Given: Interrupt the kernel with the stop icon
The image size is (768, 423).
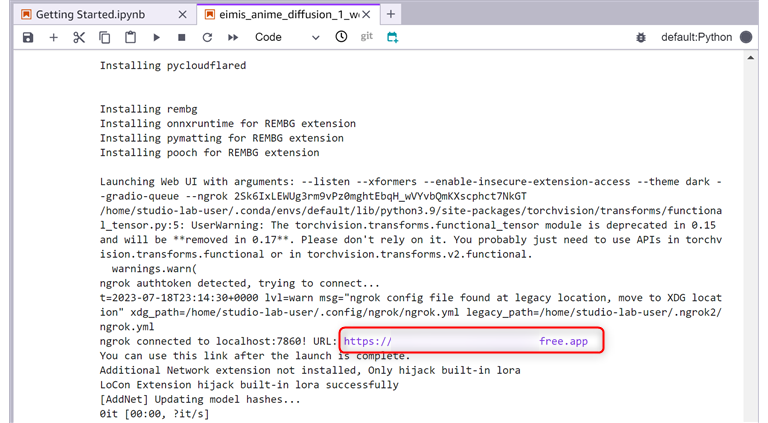Looking at the screenshot, I should click(x=182, y=37).
